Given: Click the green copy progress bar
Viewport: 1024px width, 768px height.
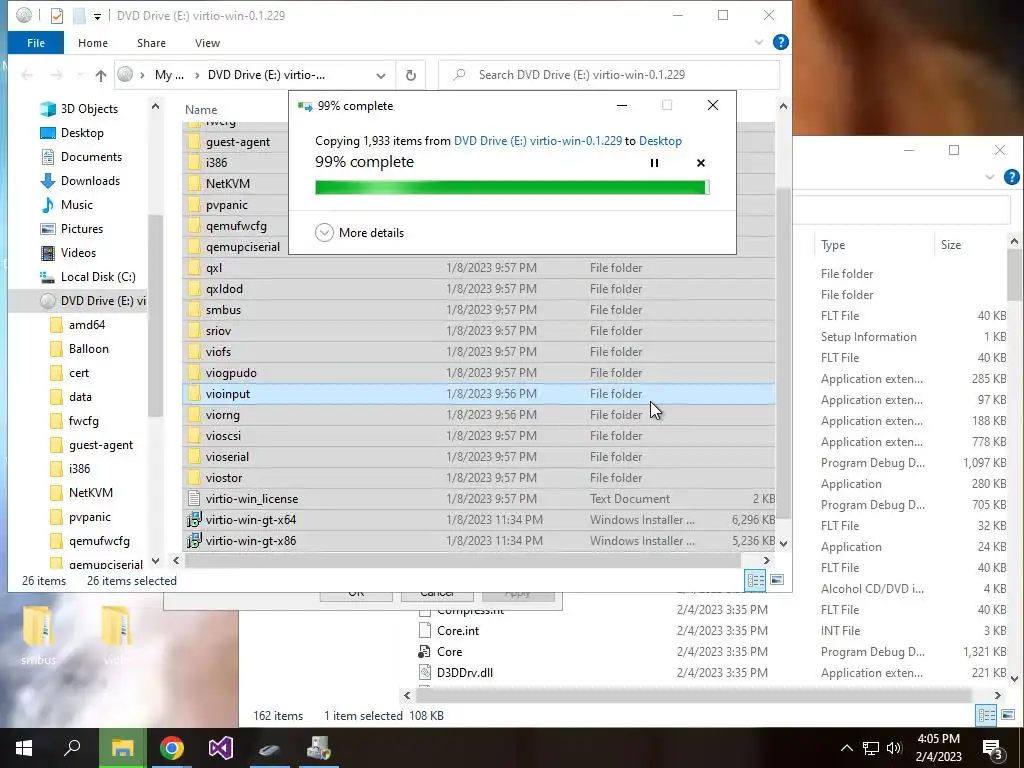Looking at the screenshot, I should (x=512, y=187).
